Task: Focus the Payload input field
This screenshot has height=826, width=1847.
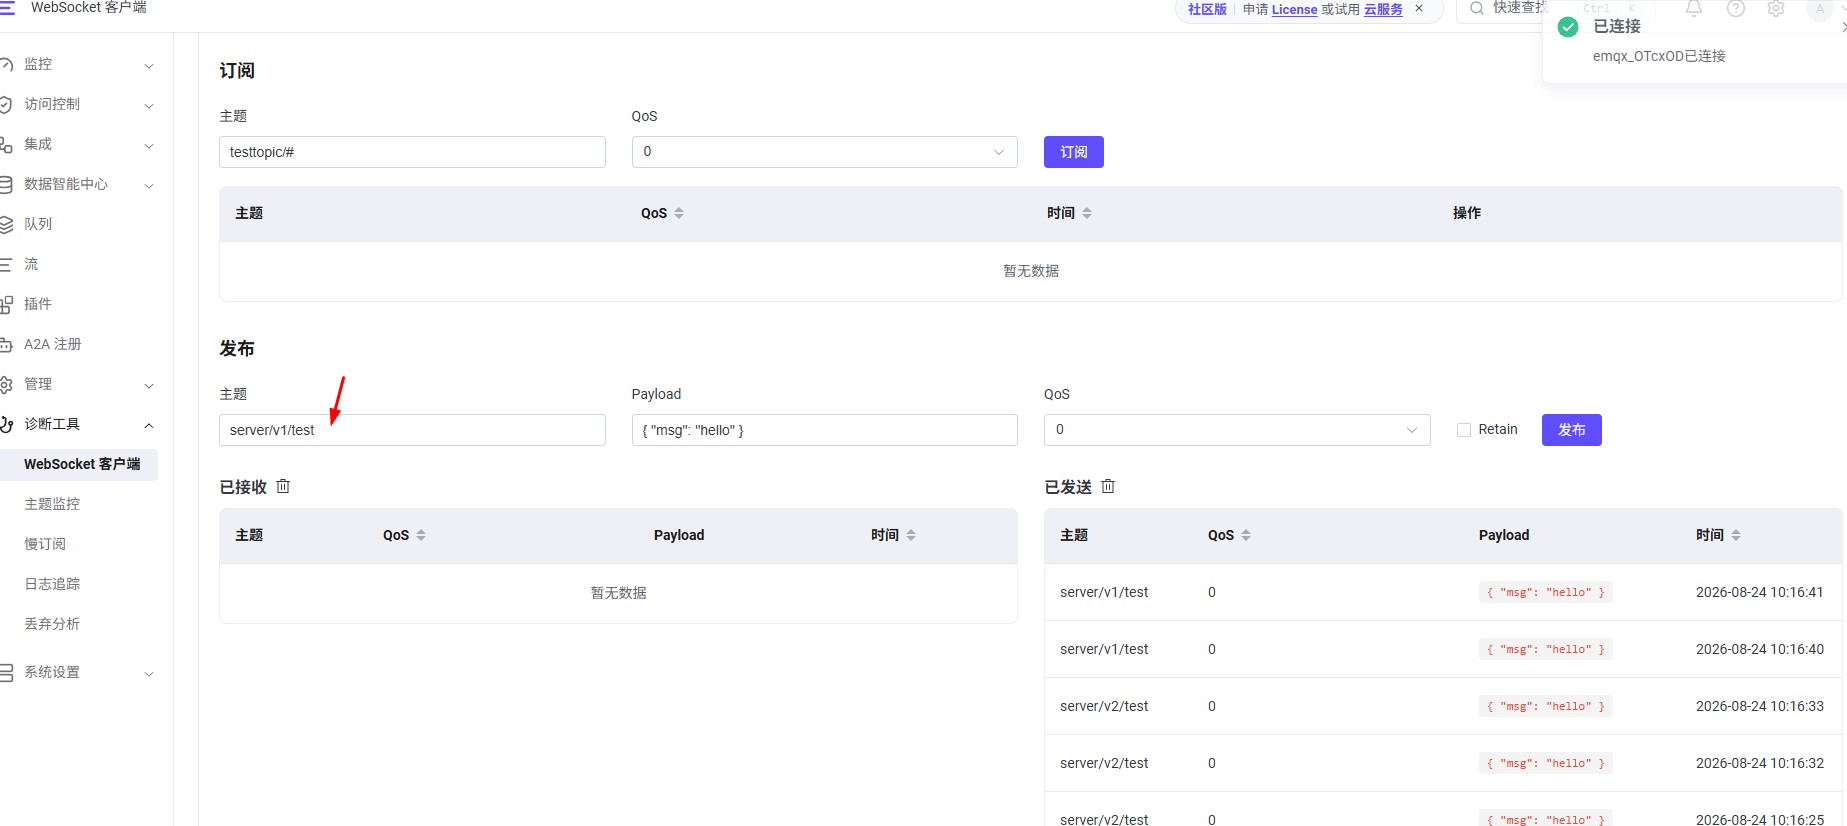Action: coord(825,430)
